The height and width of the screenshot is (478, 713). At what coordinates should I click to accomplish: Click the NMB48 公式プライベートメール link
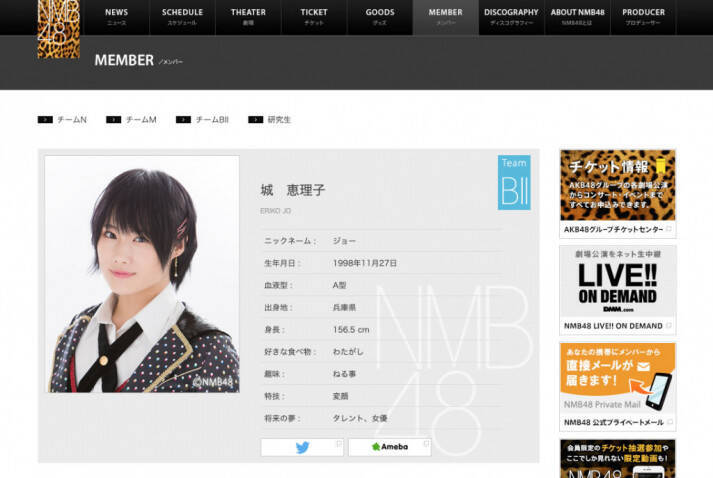click(x=617, y=423)
